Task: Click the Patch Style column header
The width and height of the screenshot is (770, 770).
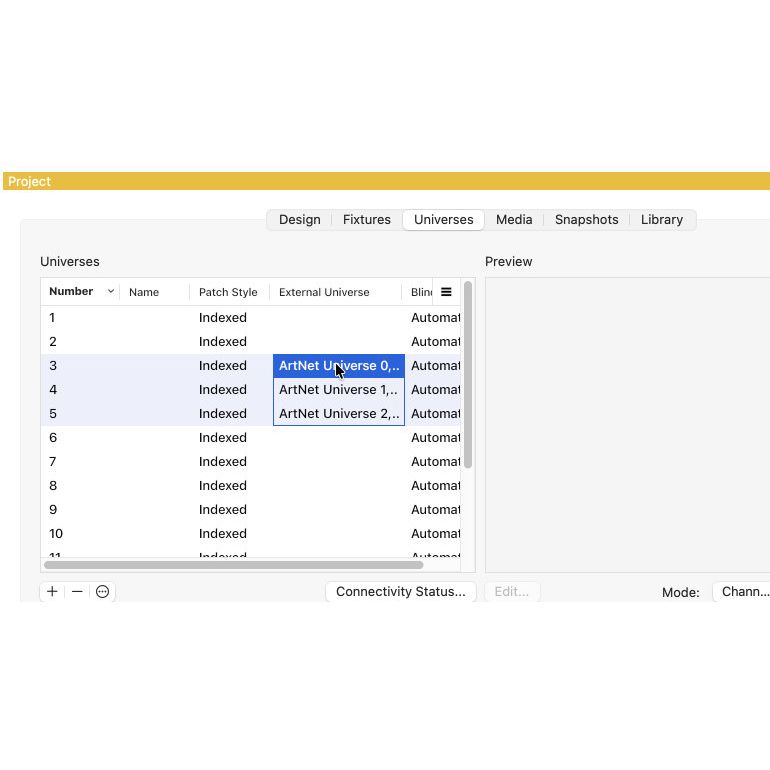Action: pos(228,293)
